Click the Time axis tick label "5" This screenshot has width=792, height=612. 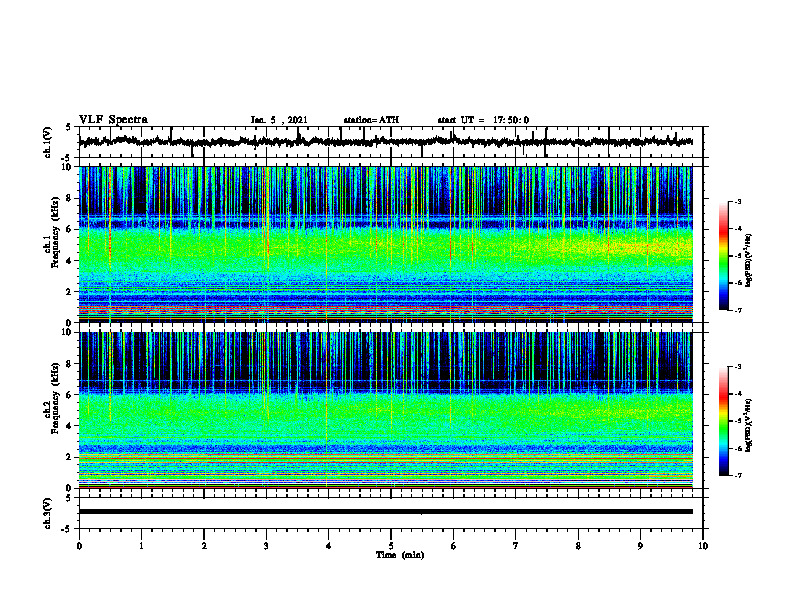(391, 546)
